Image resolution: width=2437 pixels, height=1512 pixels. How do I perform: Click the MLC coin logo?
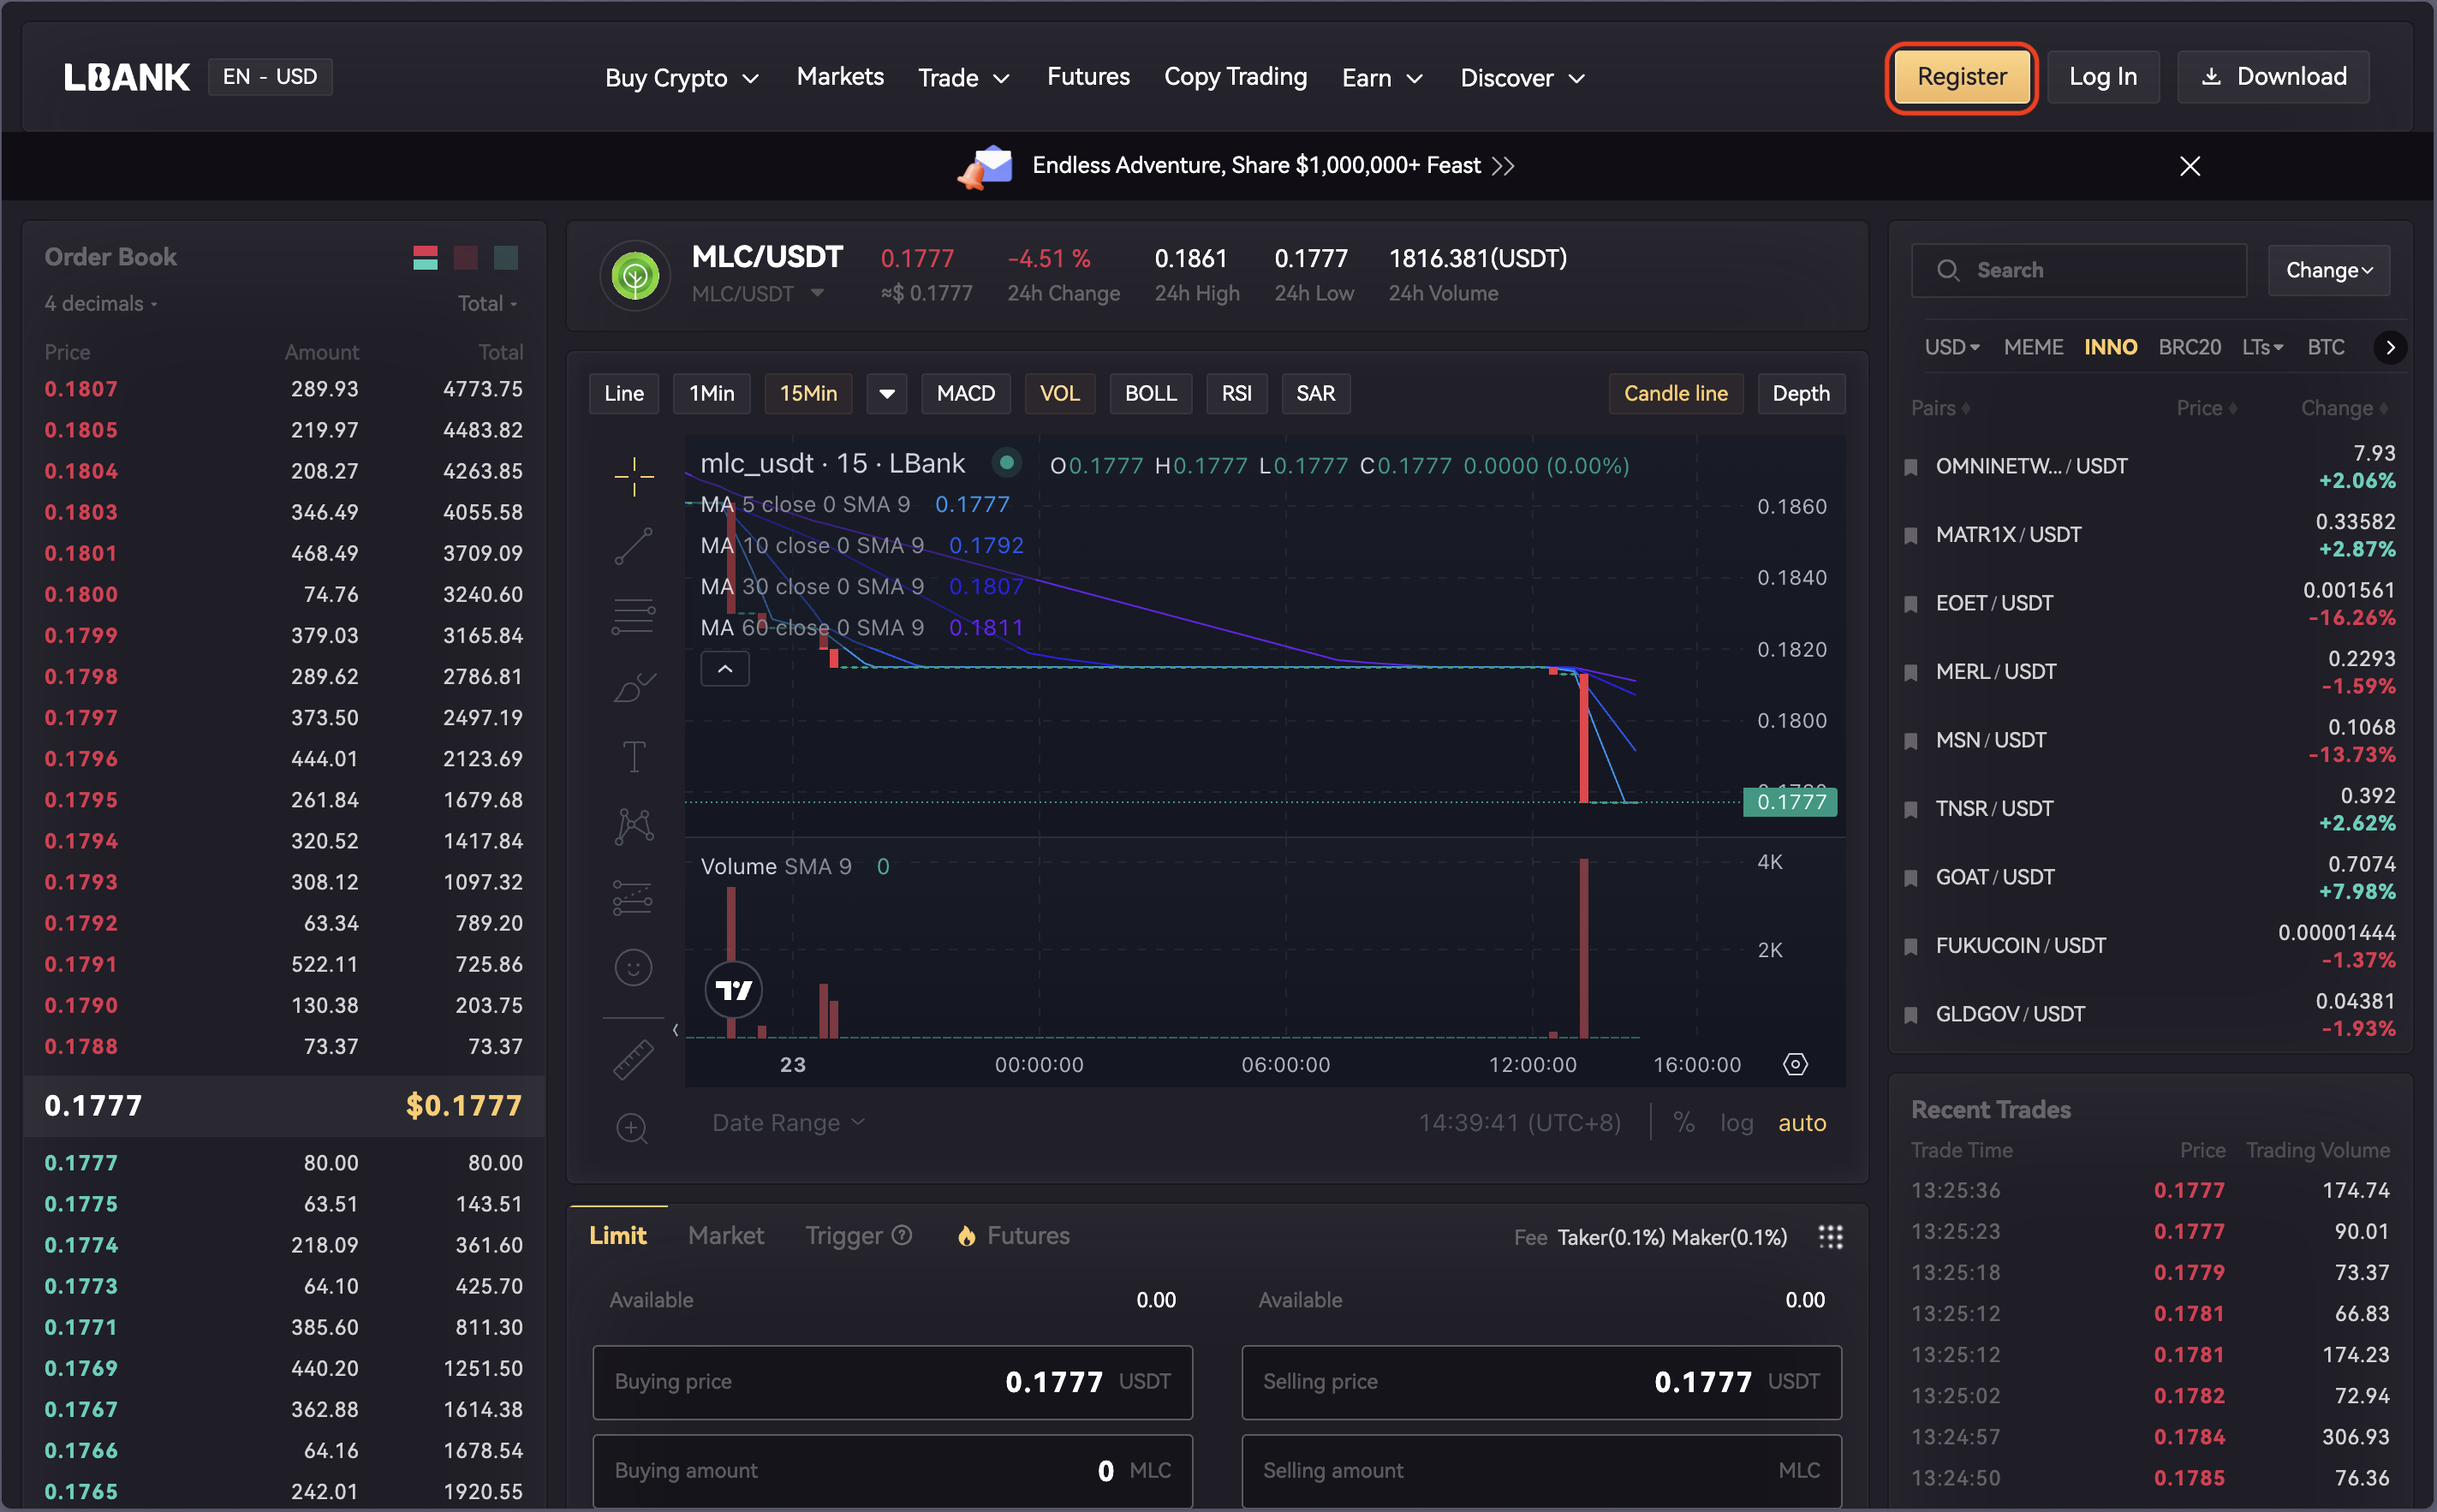(635, 276)
